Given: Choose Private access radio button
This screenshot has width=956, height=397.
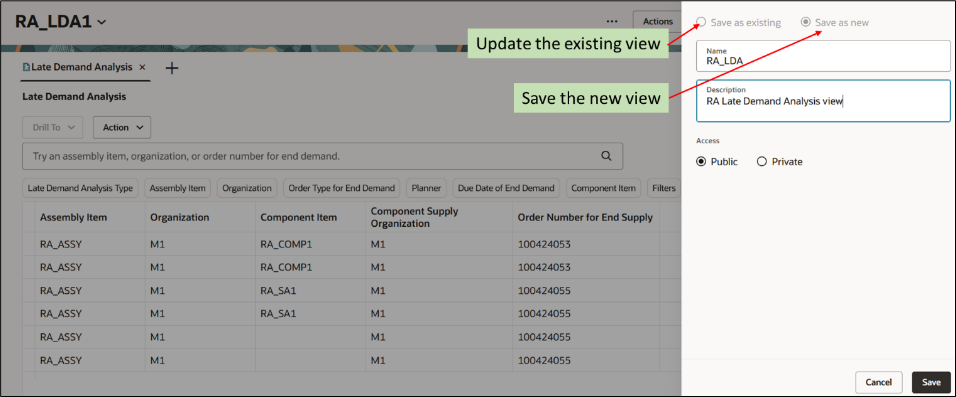Looking at the screenshot, I should click(x=762, y=162).
